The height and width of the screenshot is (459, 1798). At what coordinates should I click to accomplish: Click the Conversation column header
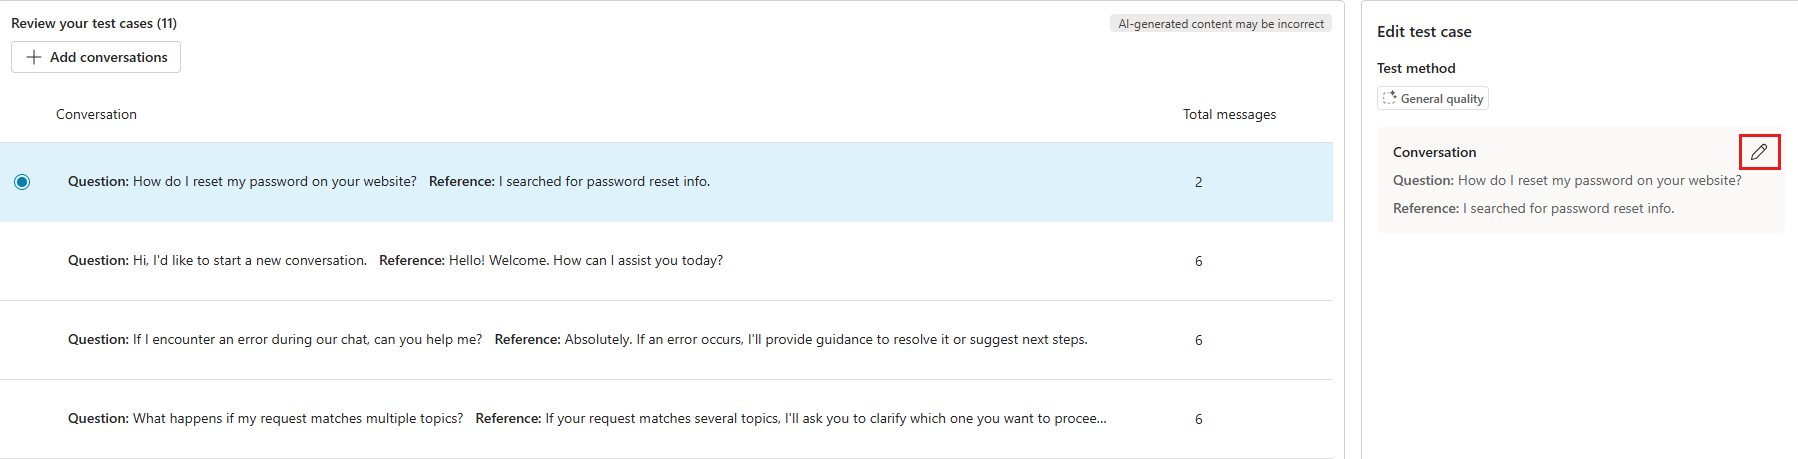point(96,115)
